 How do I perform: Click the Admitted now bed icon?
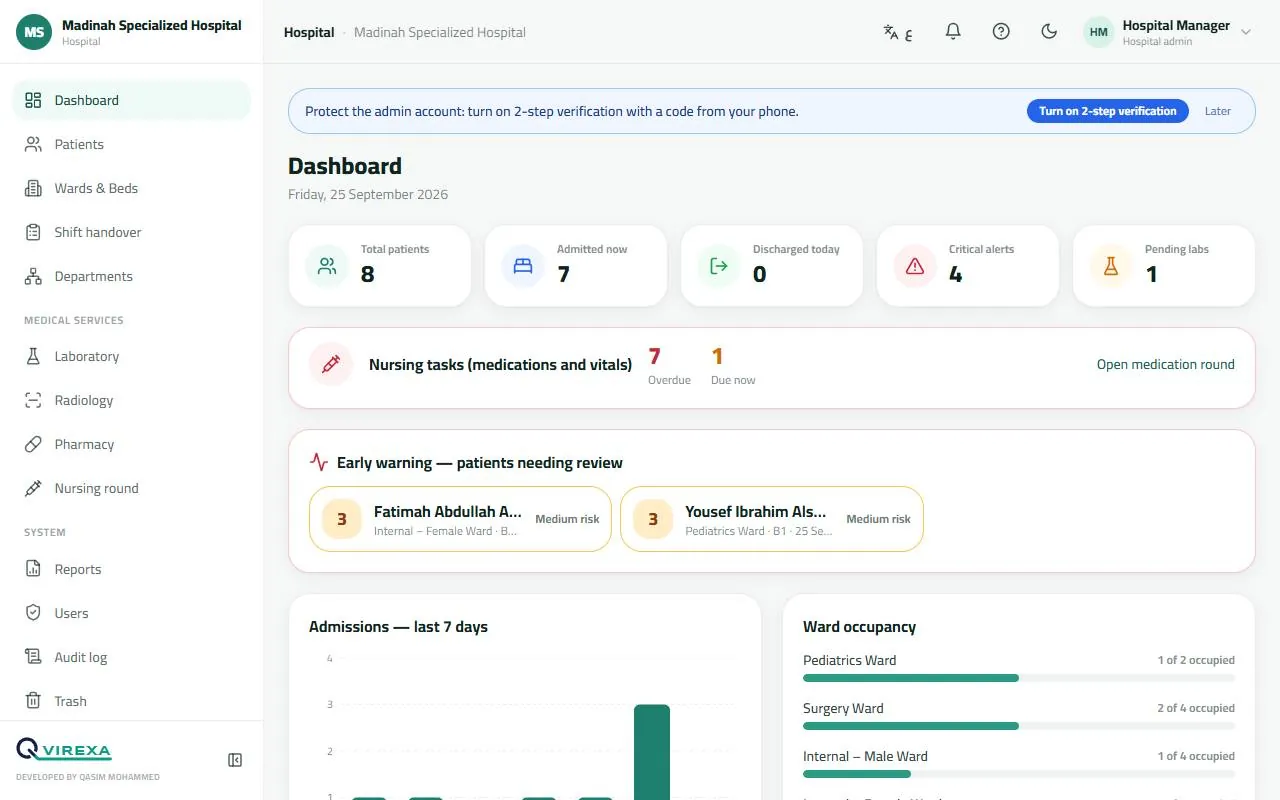[523, 266]
